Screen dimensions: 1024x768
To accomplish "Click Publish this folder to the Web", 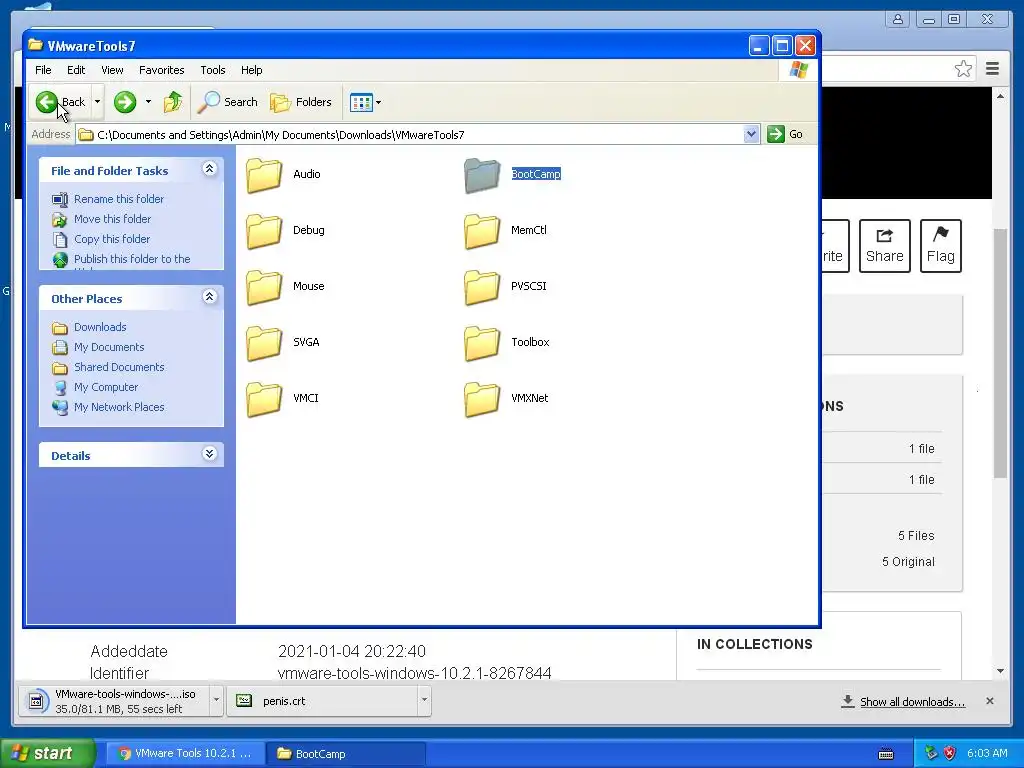I will [x=132, y=259].
